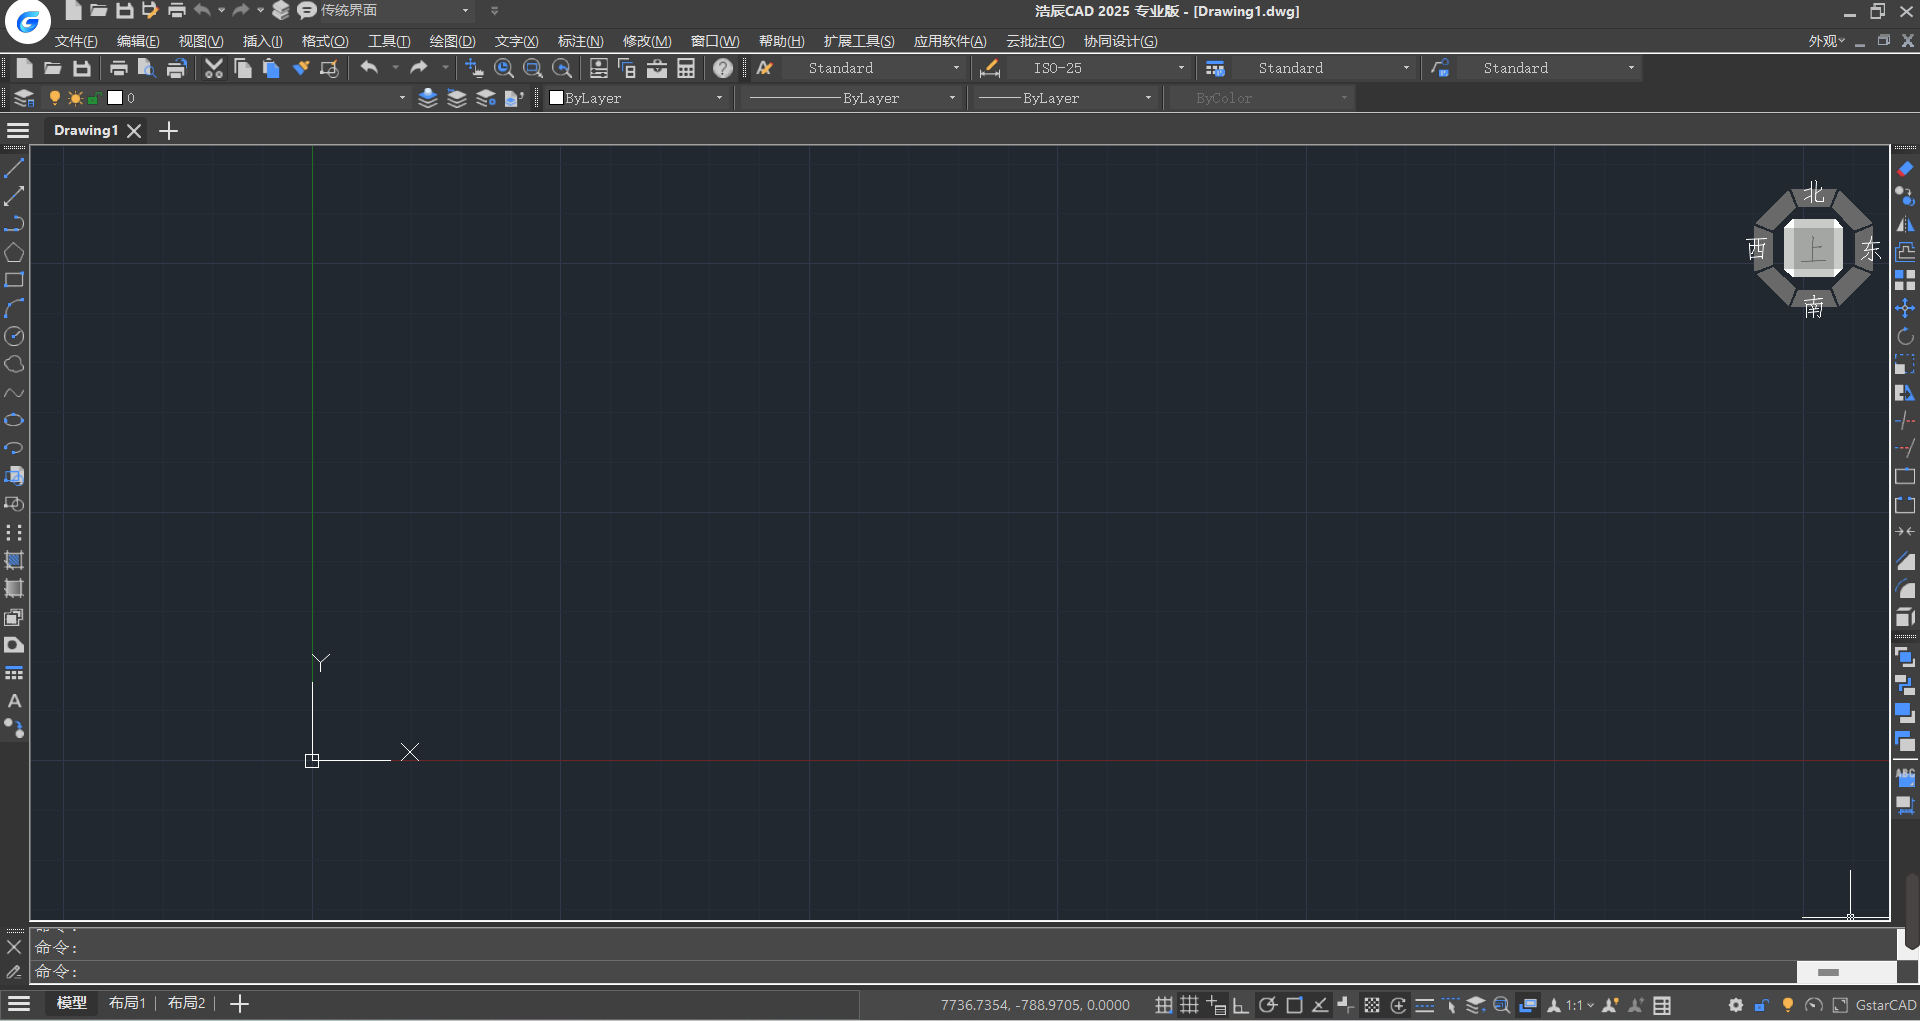Toggle grid display in status bar

pos(1189,1005)
